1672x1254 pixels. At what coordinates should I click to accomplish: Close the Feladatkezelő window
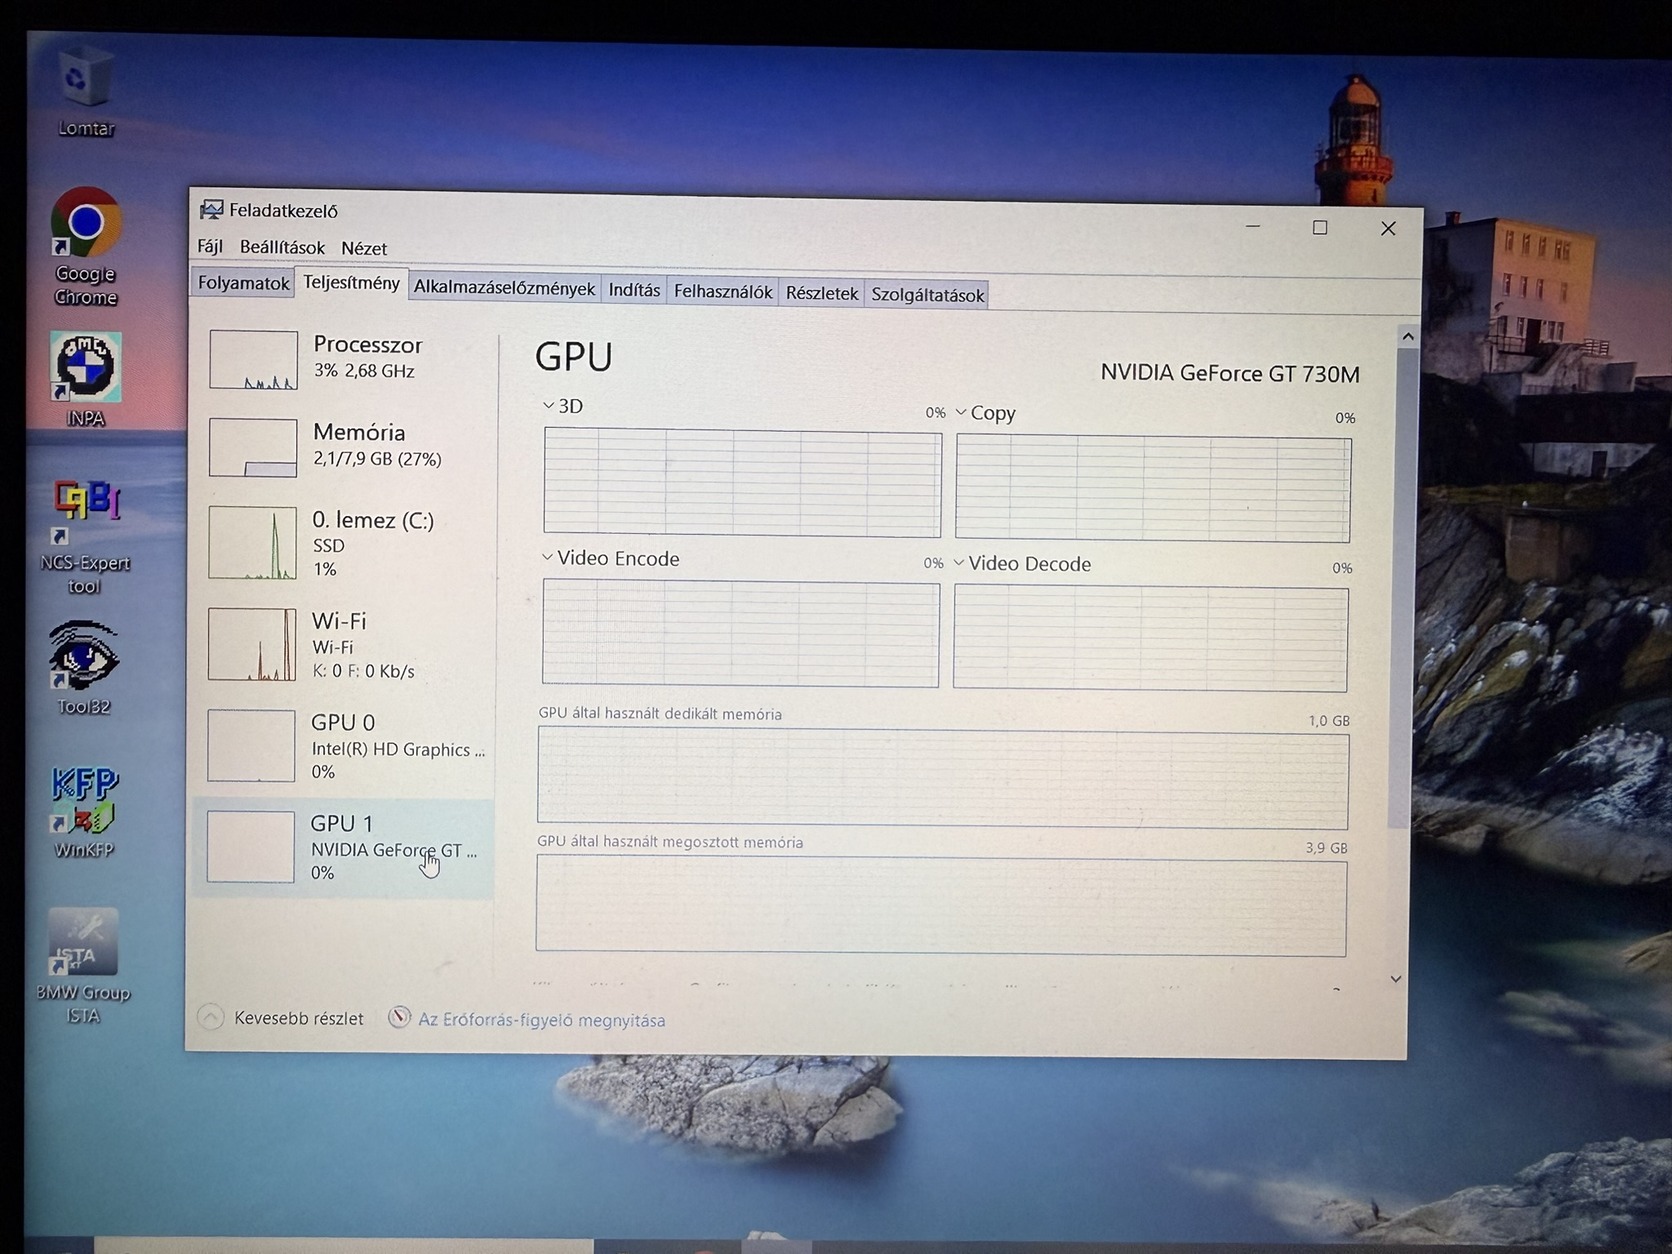(x=1388, y=229)
